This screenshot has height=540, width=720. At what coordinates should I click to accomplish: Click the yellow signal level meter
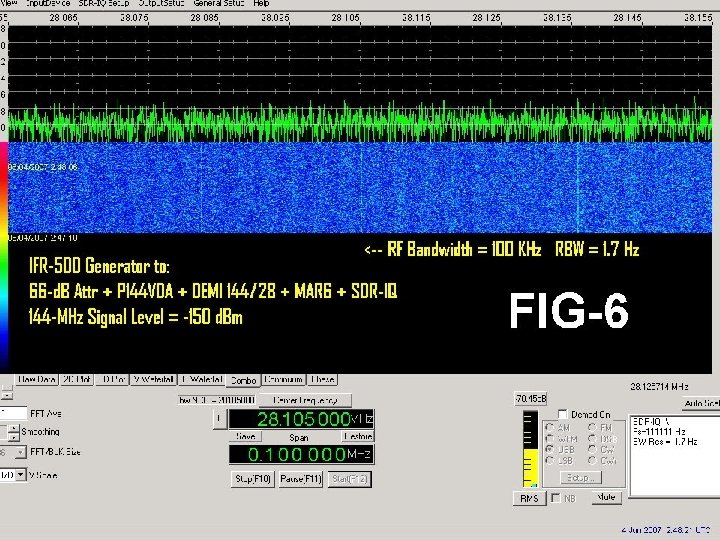point(531,449)
